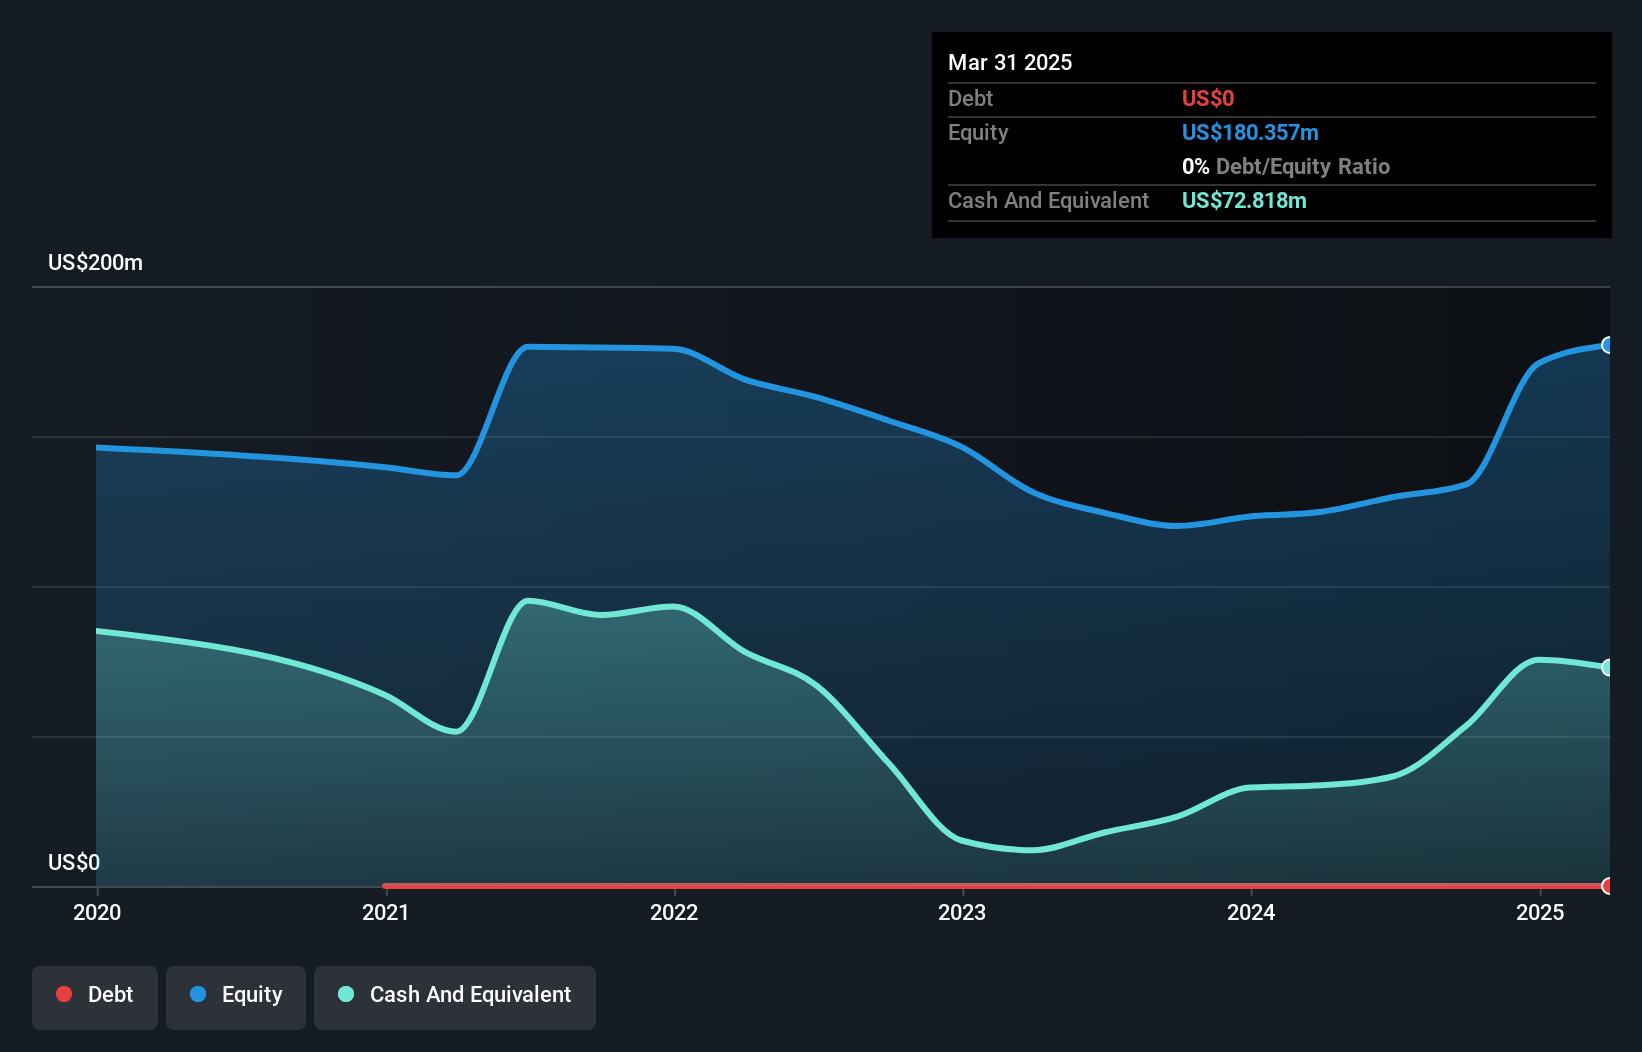This screenshot has height=1052, width=1642.
Task: Select the 2025 axis label
Action: click(1540, 912)
